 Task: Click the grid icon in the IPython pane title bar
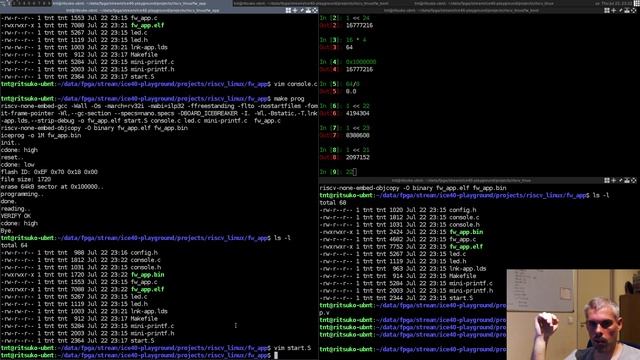click(x=607, y=10)
